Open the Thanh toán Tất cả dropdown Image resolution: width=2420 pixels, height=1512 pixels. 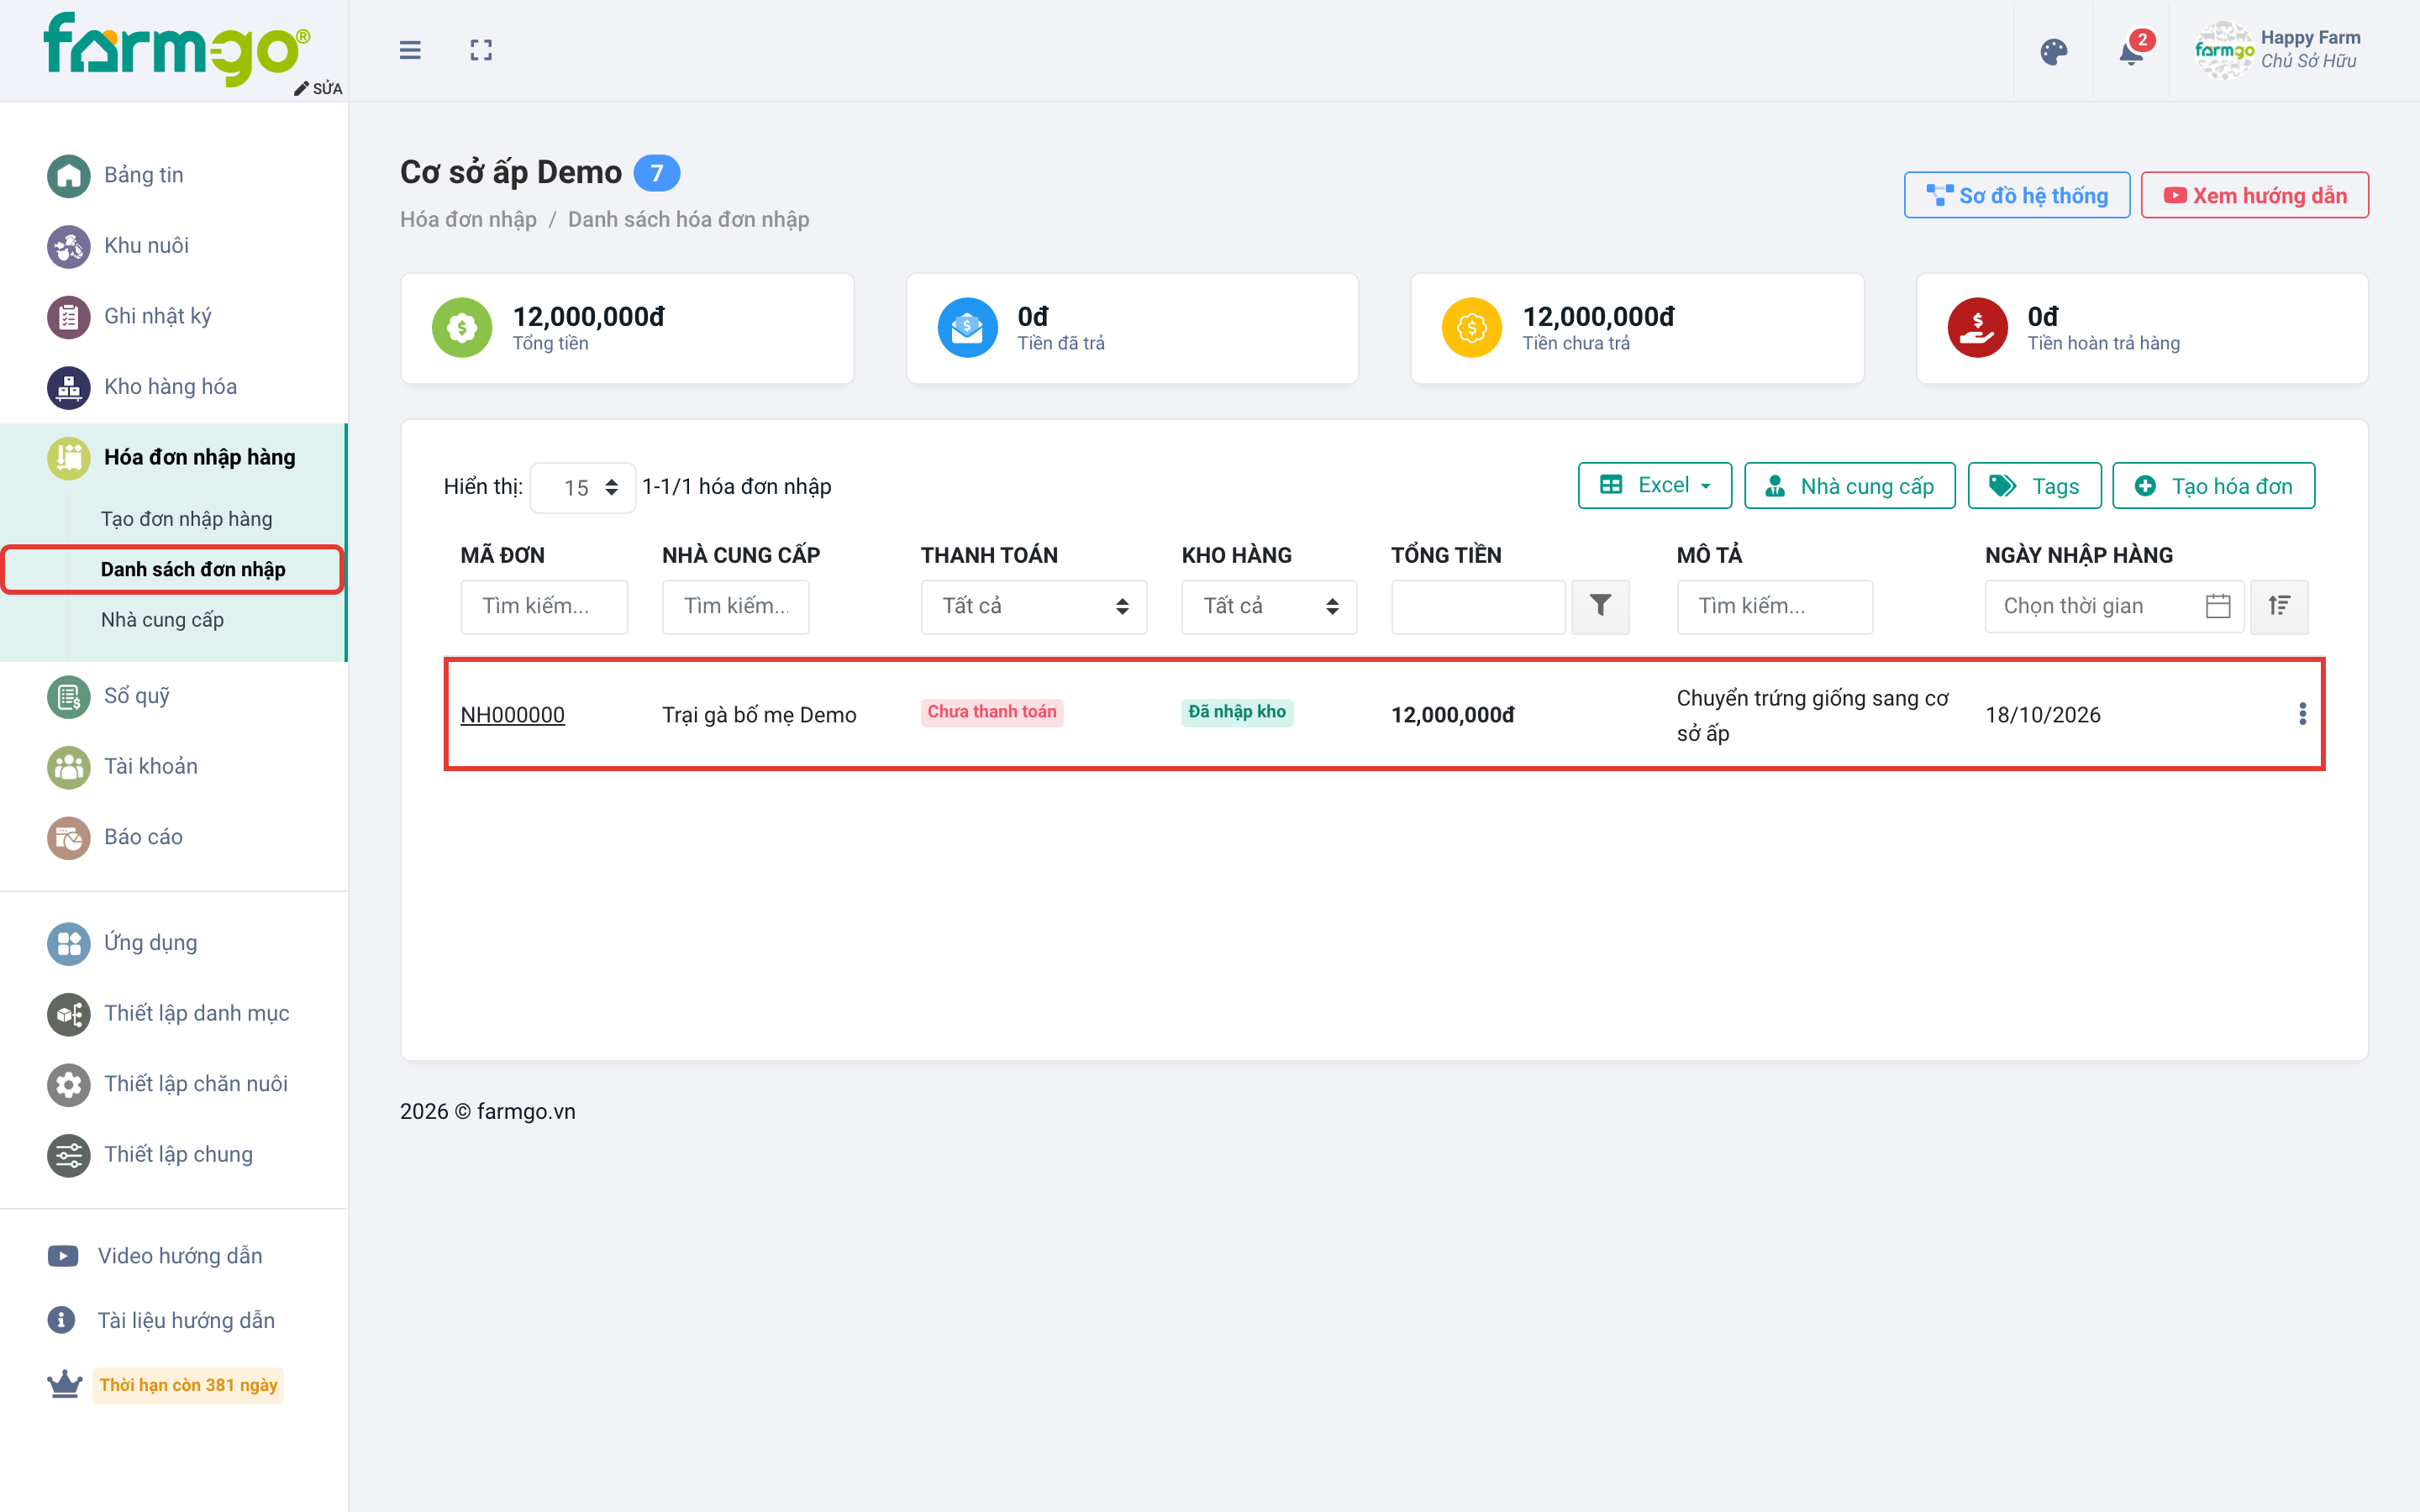(x=1033, y=606)
